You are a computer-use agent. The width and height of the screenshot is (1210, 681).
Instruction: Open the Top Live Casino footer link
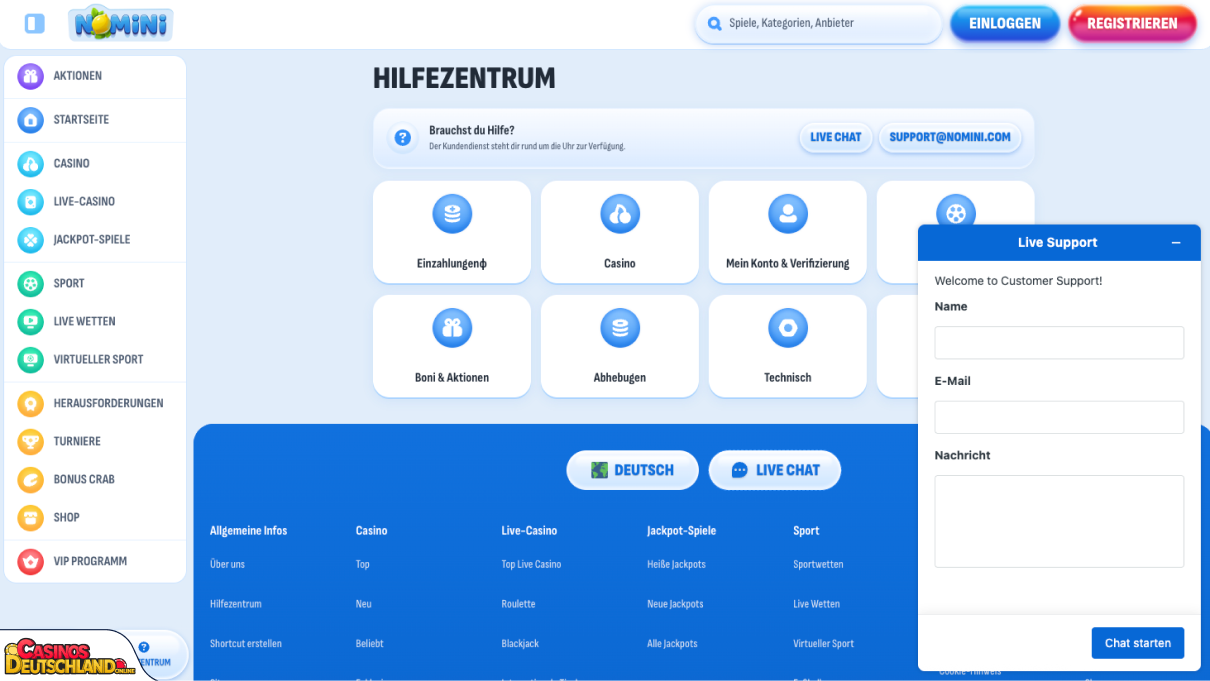pos(531,565)
